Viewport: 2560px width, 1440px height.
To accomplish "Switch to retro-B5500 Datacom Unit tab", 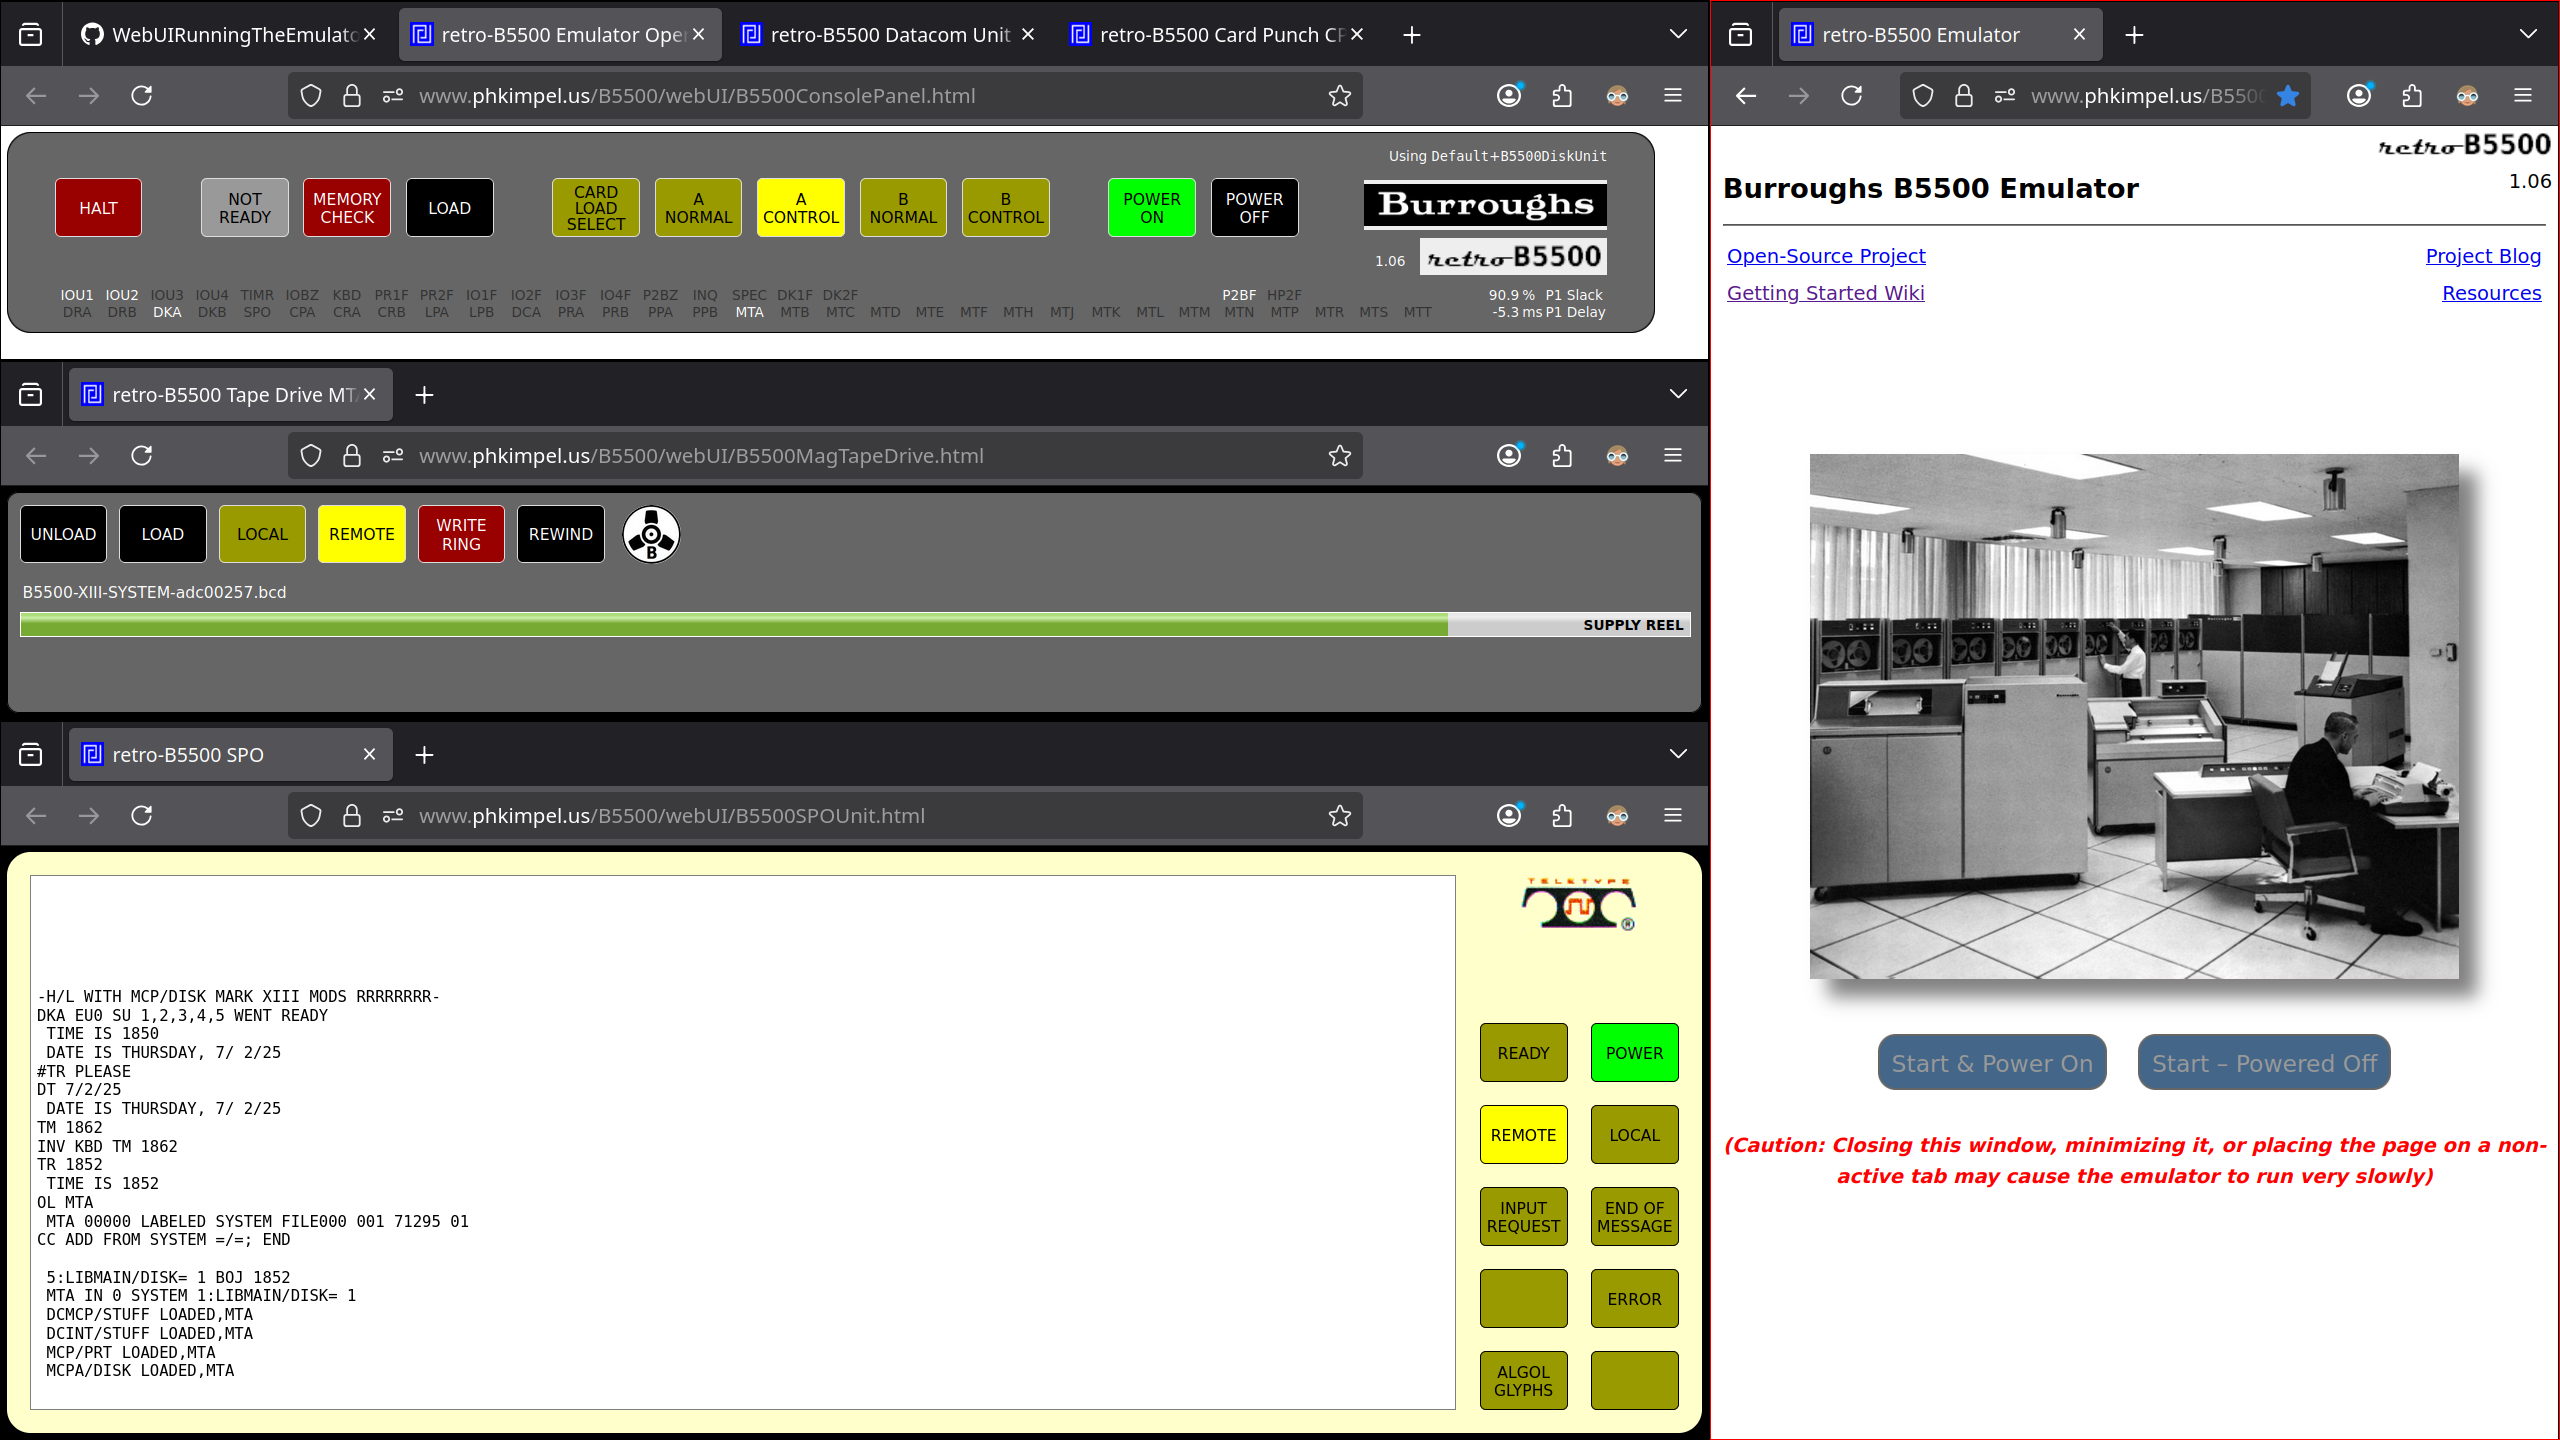I will point(886,35).
